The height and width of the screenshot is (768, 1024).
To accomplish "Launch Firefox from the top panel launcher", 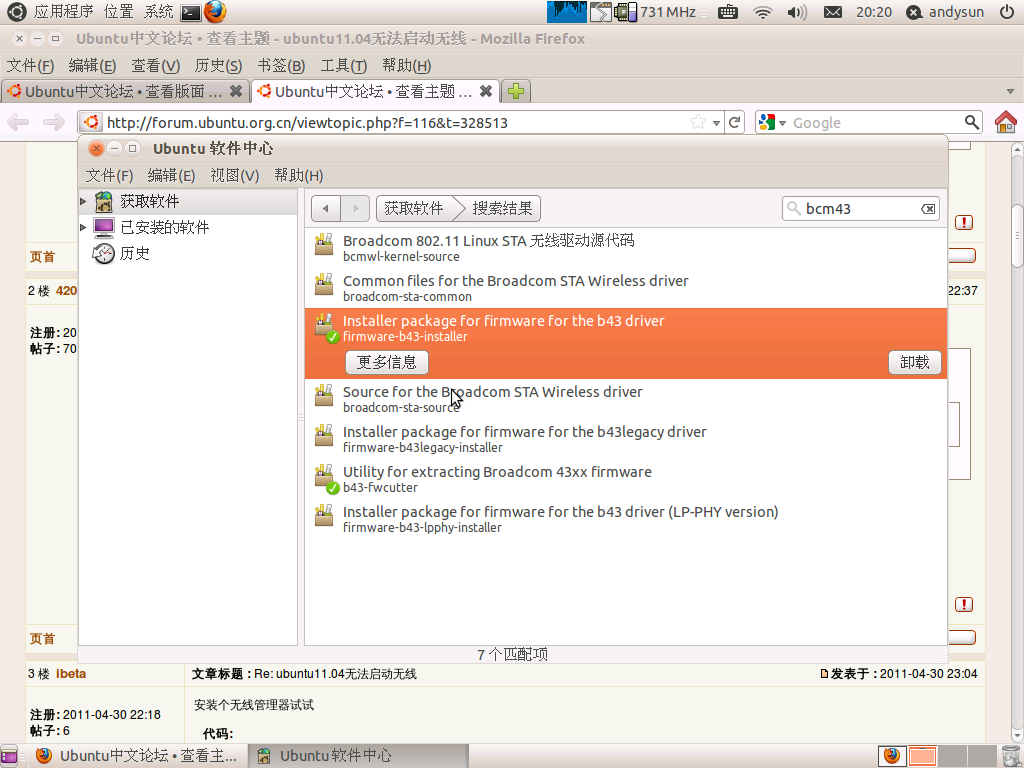I will coord(215,11).
